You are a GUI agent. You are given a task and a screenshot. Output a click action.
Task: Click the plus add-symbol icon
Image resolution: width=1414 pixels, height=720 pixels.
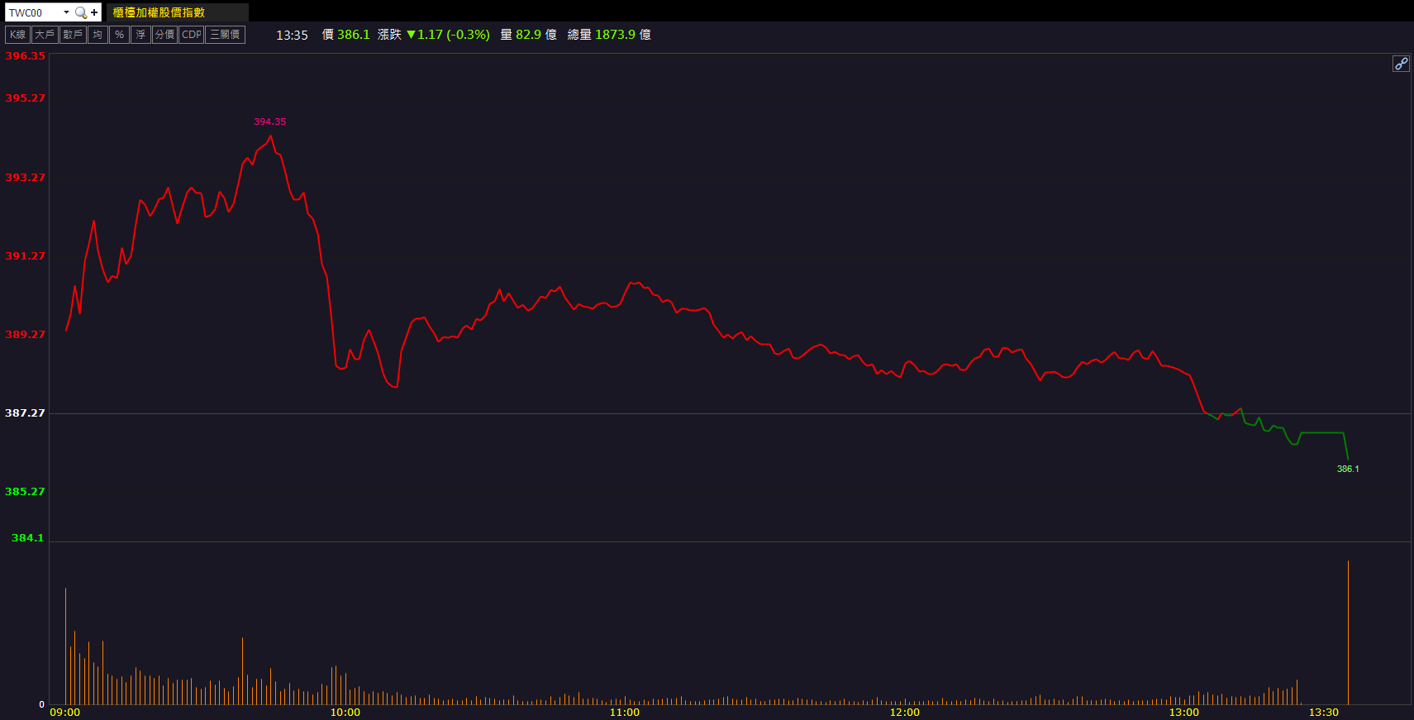(94, 13)
